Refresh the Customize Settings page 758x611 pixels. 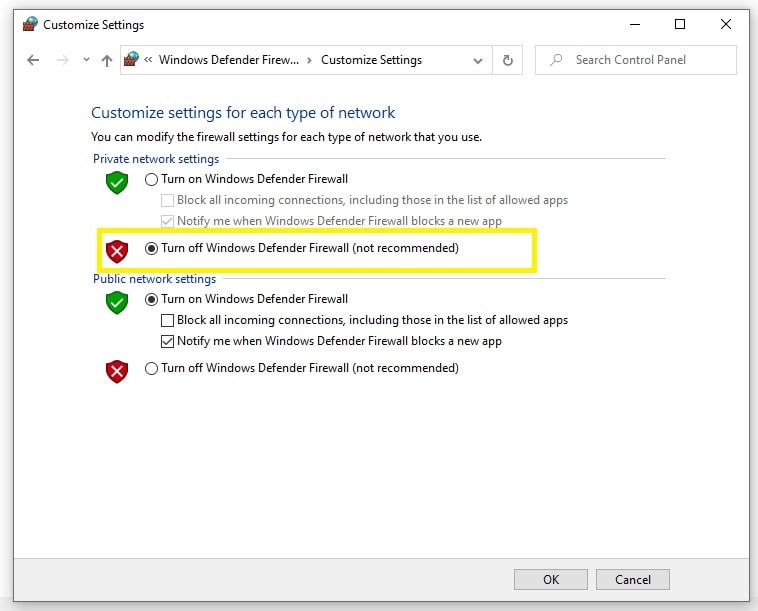(507, 60)
